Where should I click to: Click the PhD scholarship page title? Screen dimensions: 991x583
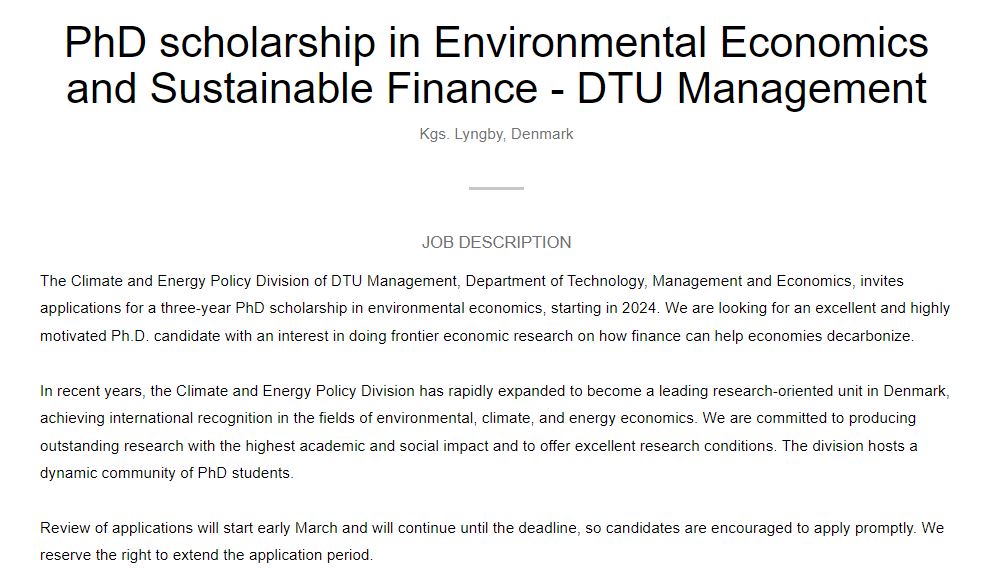[496, 64]
